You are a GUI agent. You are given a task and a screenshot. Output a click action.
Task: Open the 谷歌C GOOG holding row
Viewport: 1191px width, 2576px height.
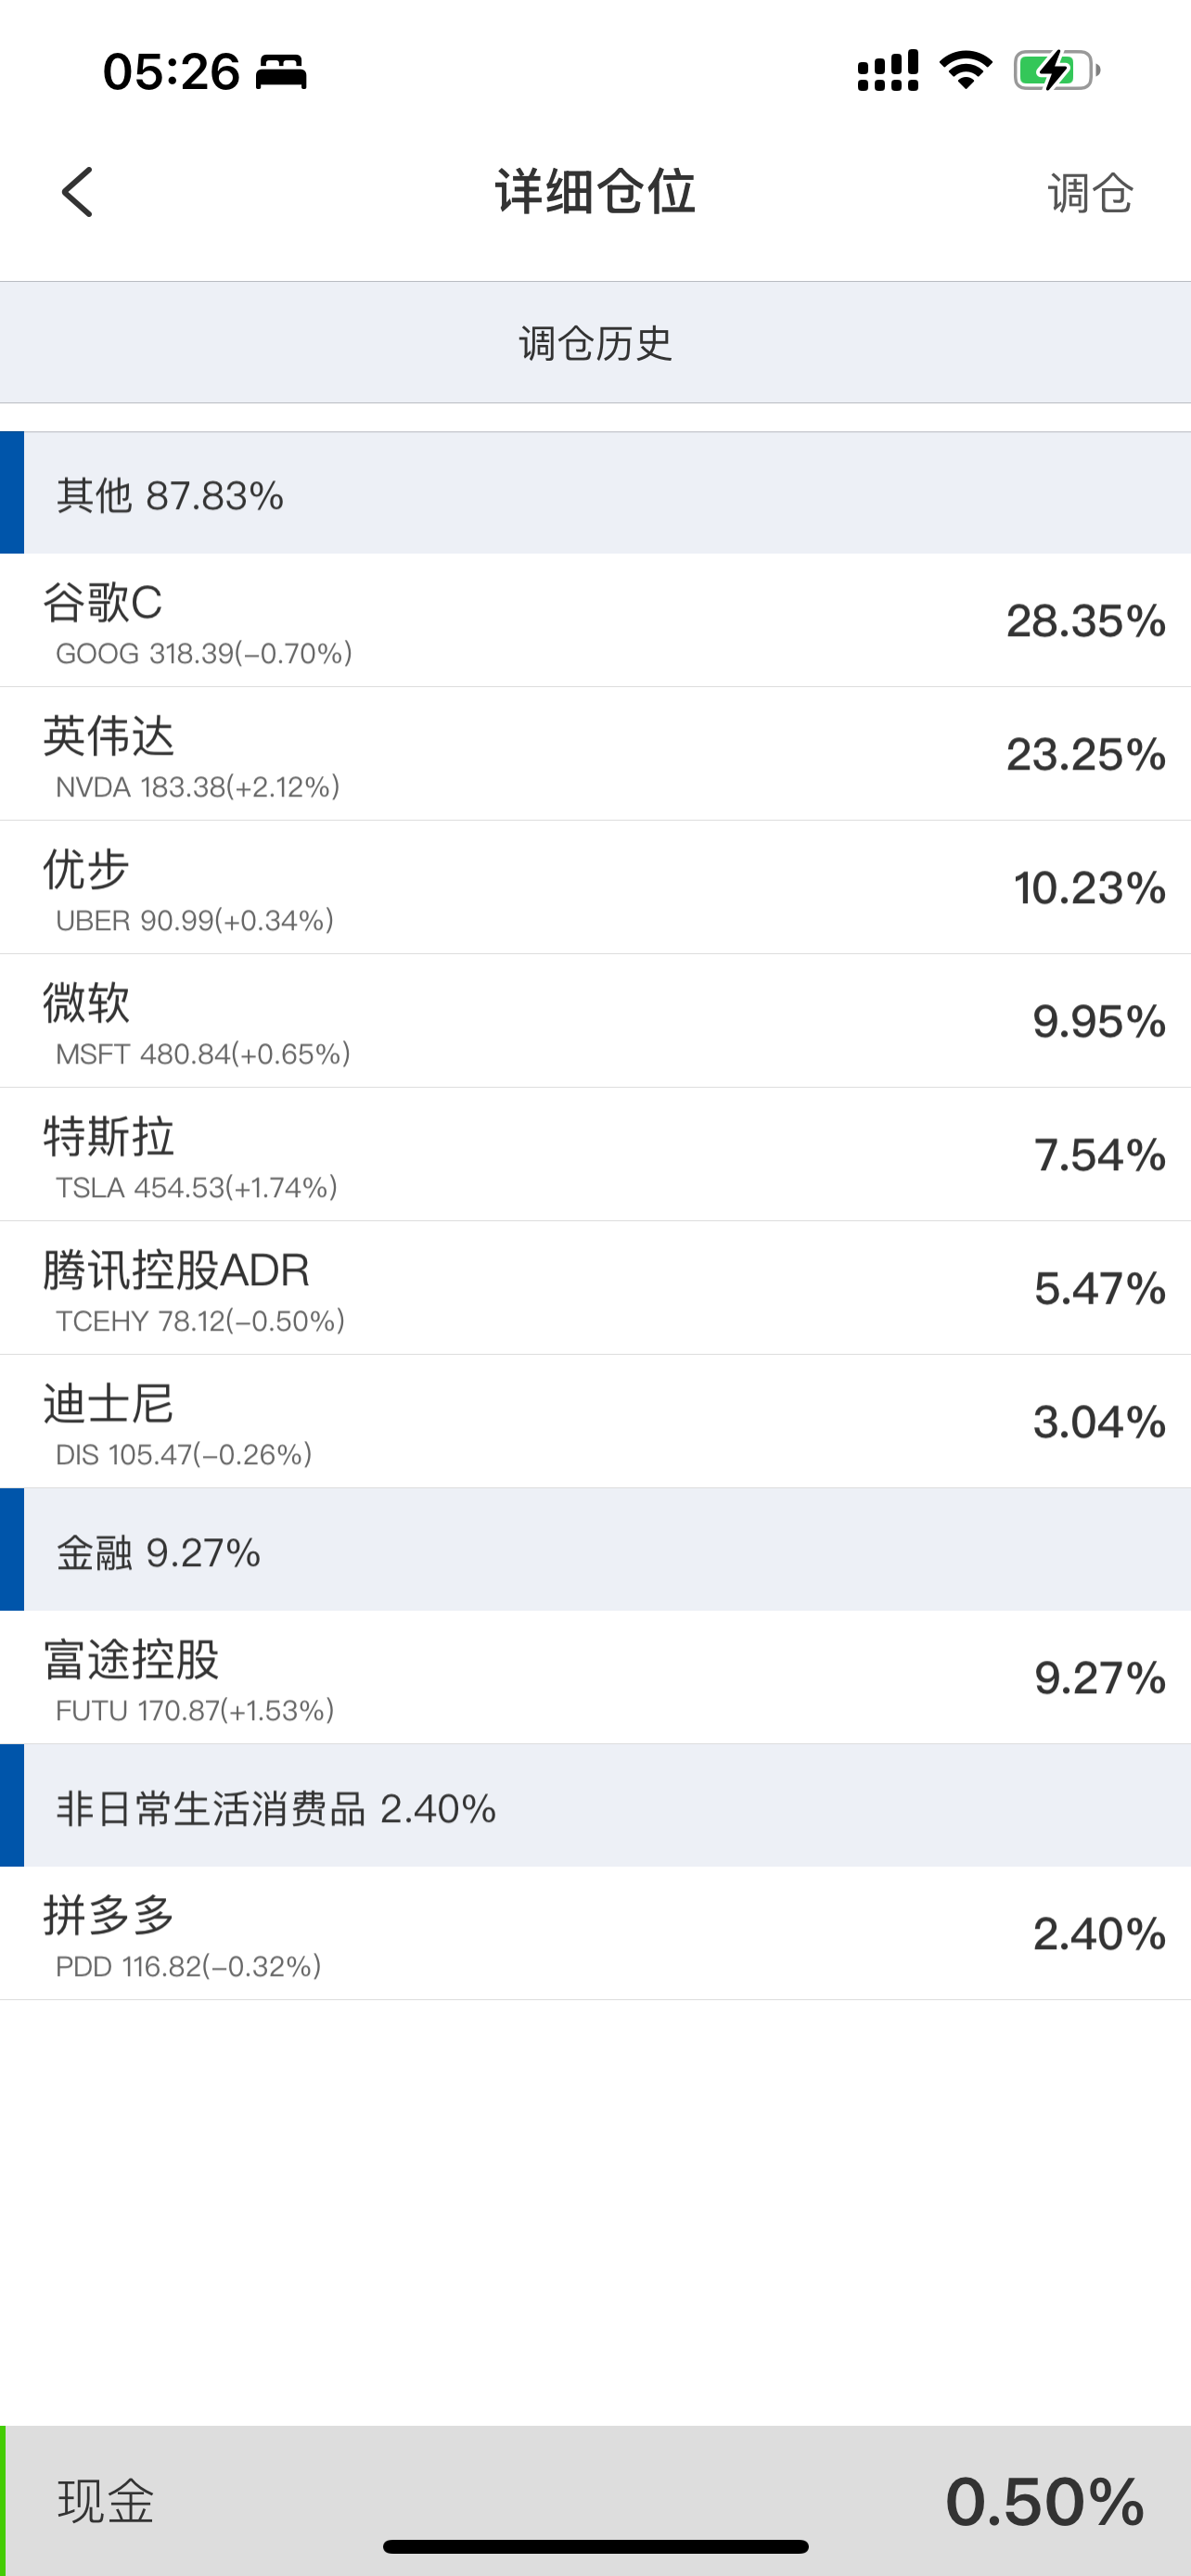click(x=596, y=621)
